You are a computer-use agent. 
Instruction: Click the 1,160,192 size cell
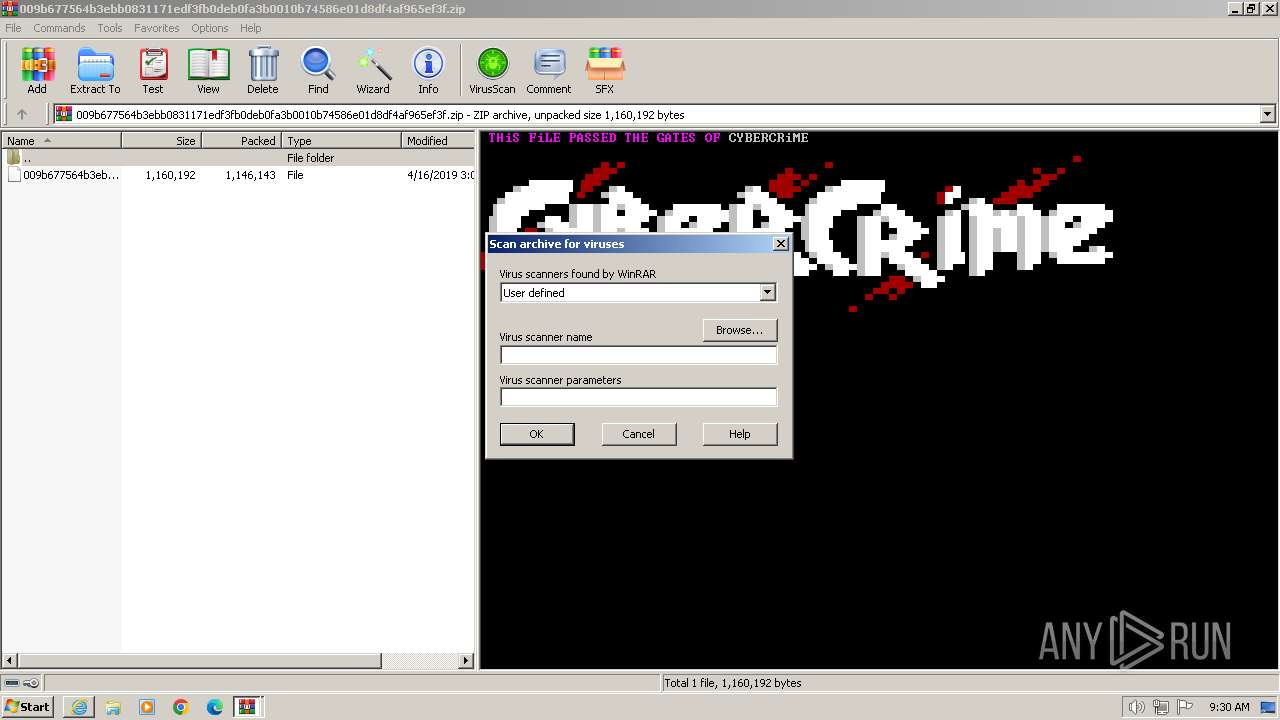pos(170,175)
